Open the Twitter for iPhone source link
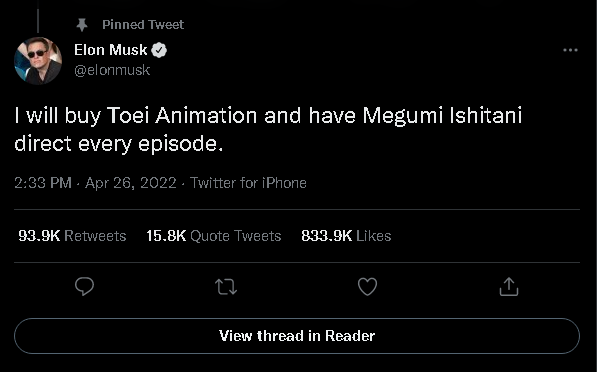 tap(248, 183)
